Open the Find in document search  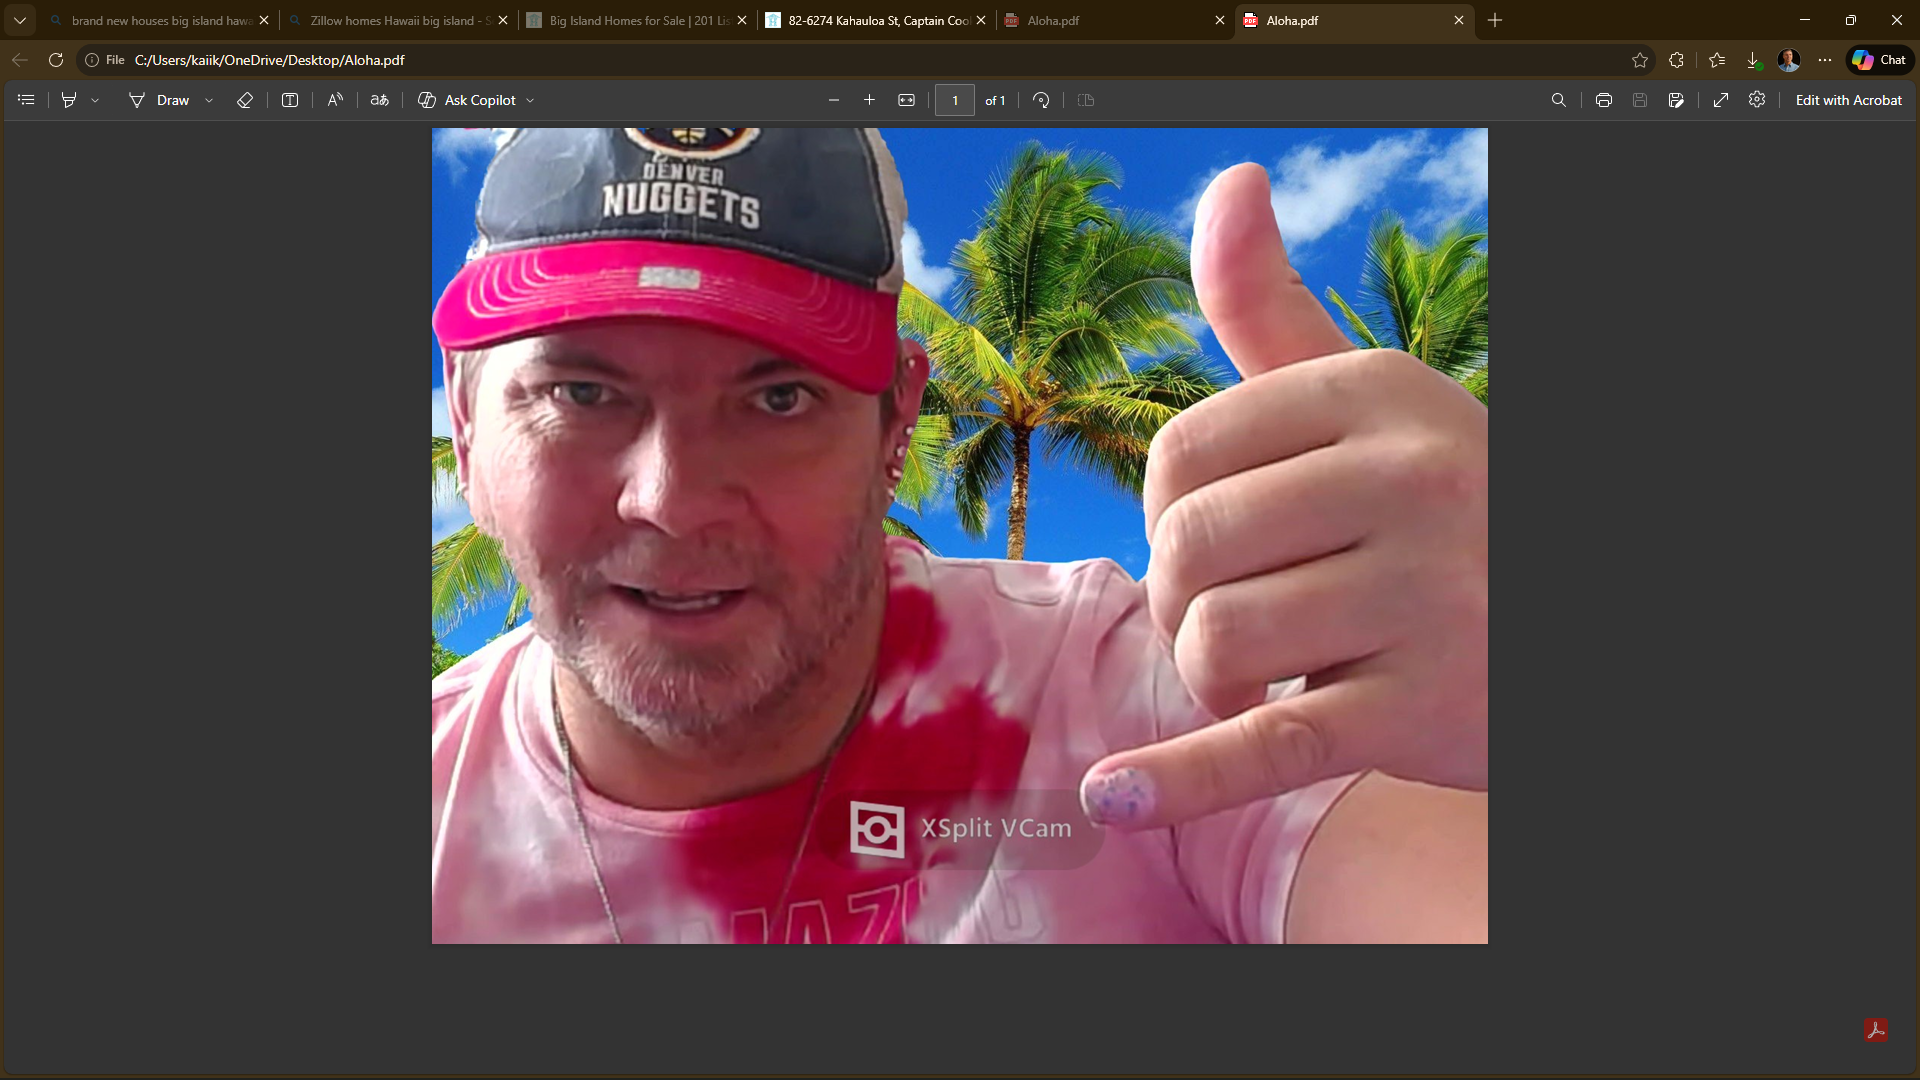pos(1558,100)
